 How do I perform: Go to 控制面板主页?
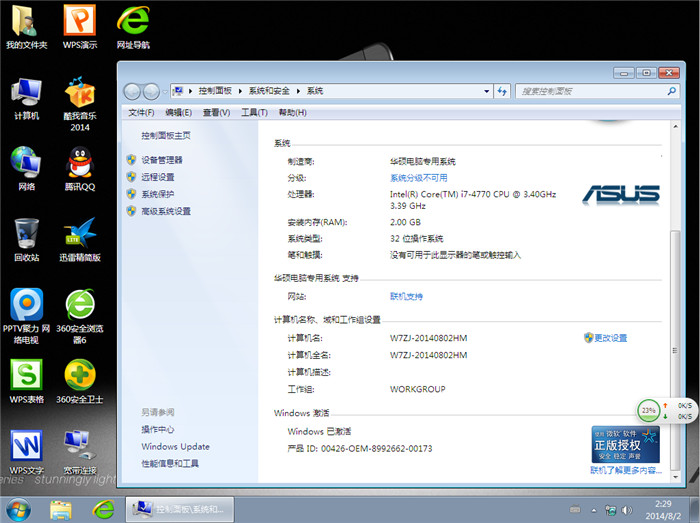point(166,135)
